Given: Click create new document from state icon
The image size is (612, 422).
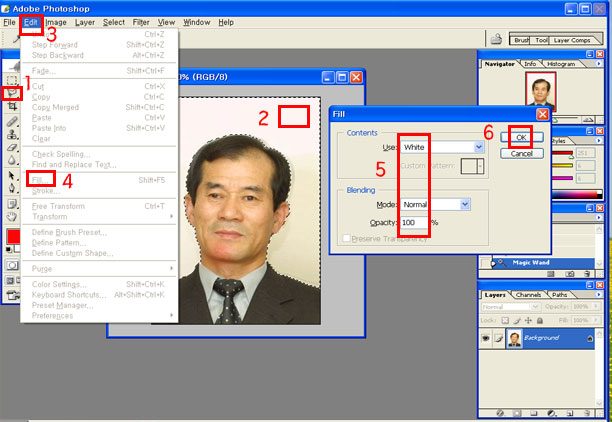Looking at the screenshot, I should (551, 274).
